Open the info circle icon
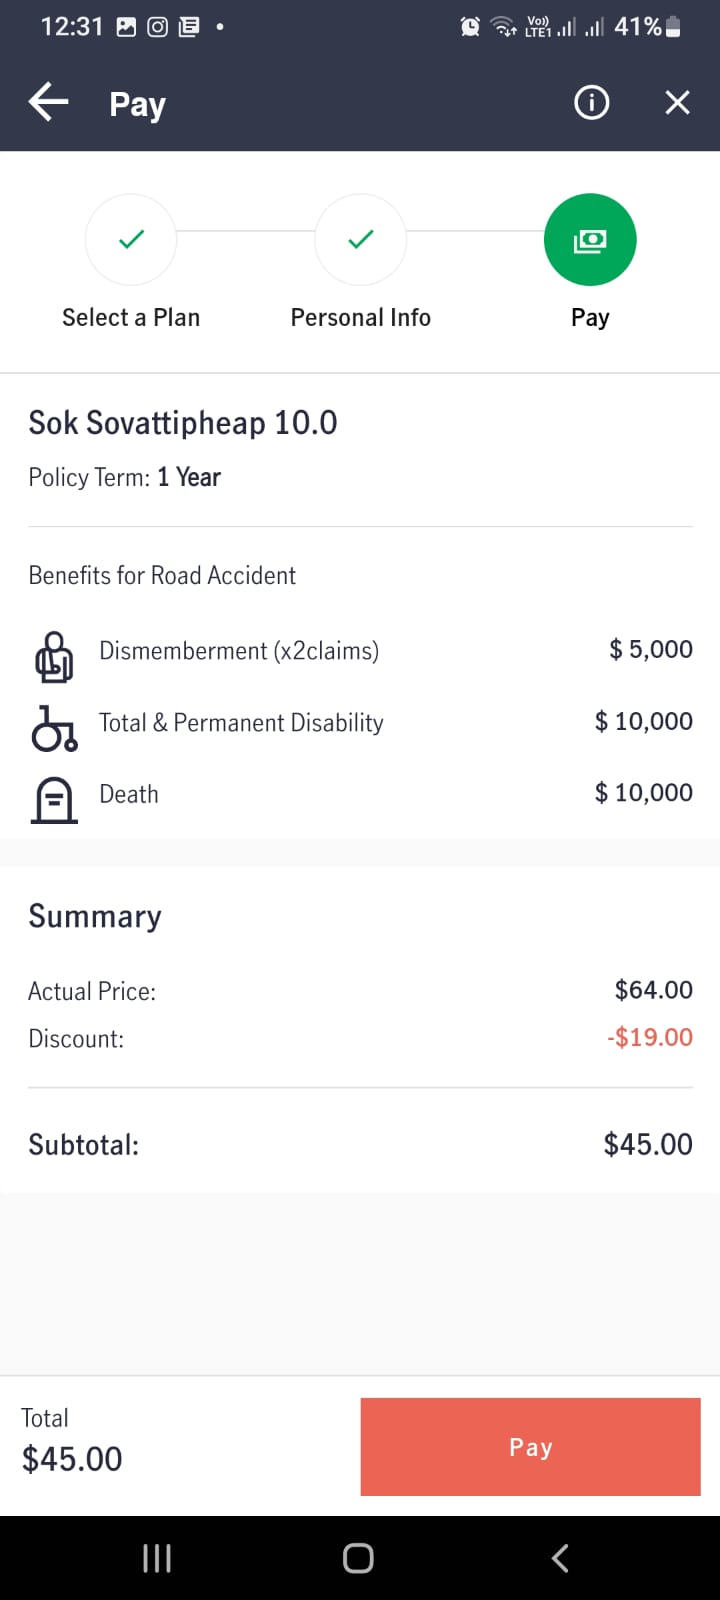The height and width of the screenshot is (1600, 720). [x=591, y=102]
